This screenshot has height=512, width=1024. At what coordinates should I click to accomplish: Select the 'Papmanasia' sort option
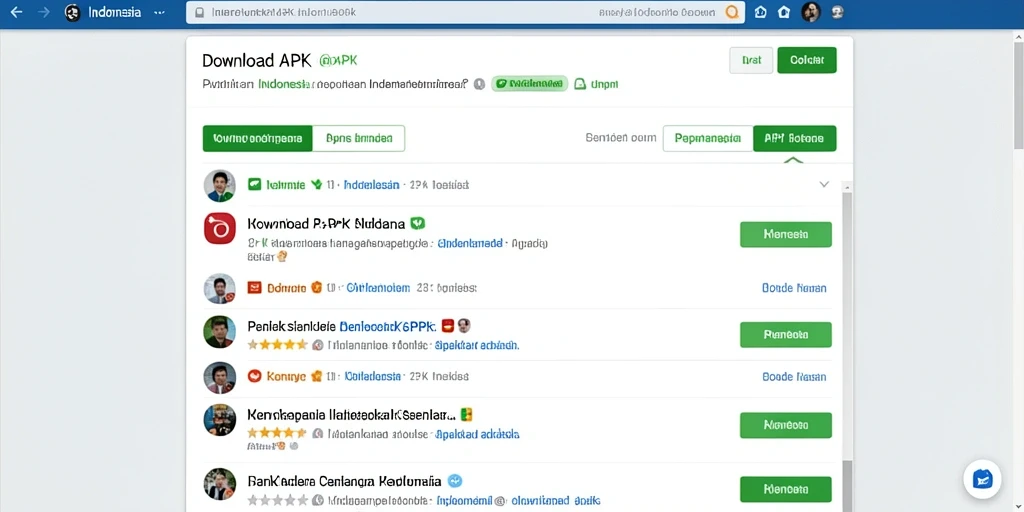(708, 138)
